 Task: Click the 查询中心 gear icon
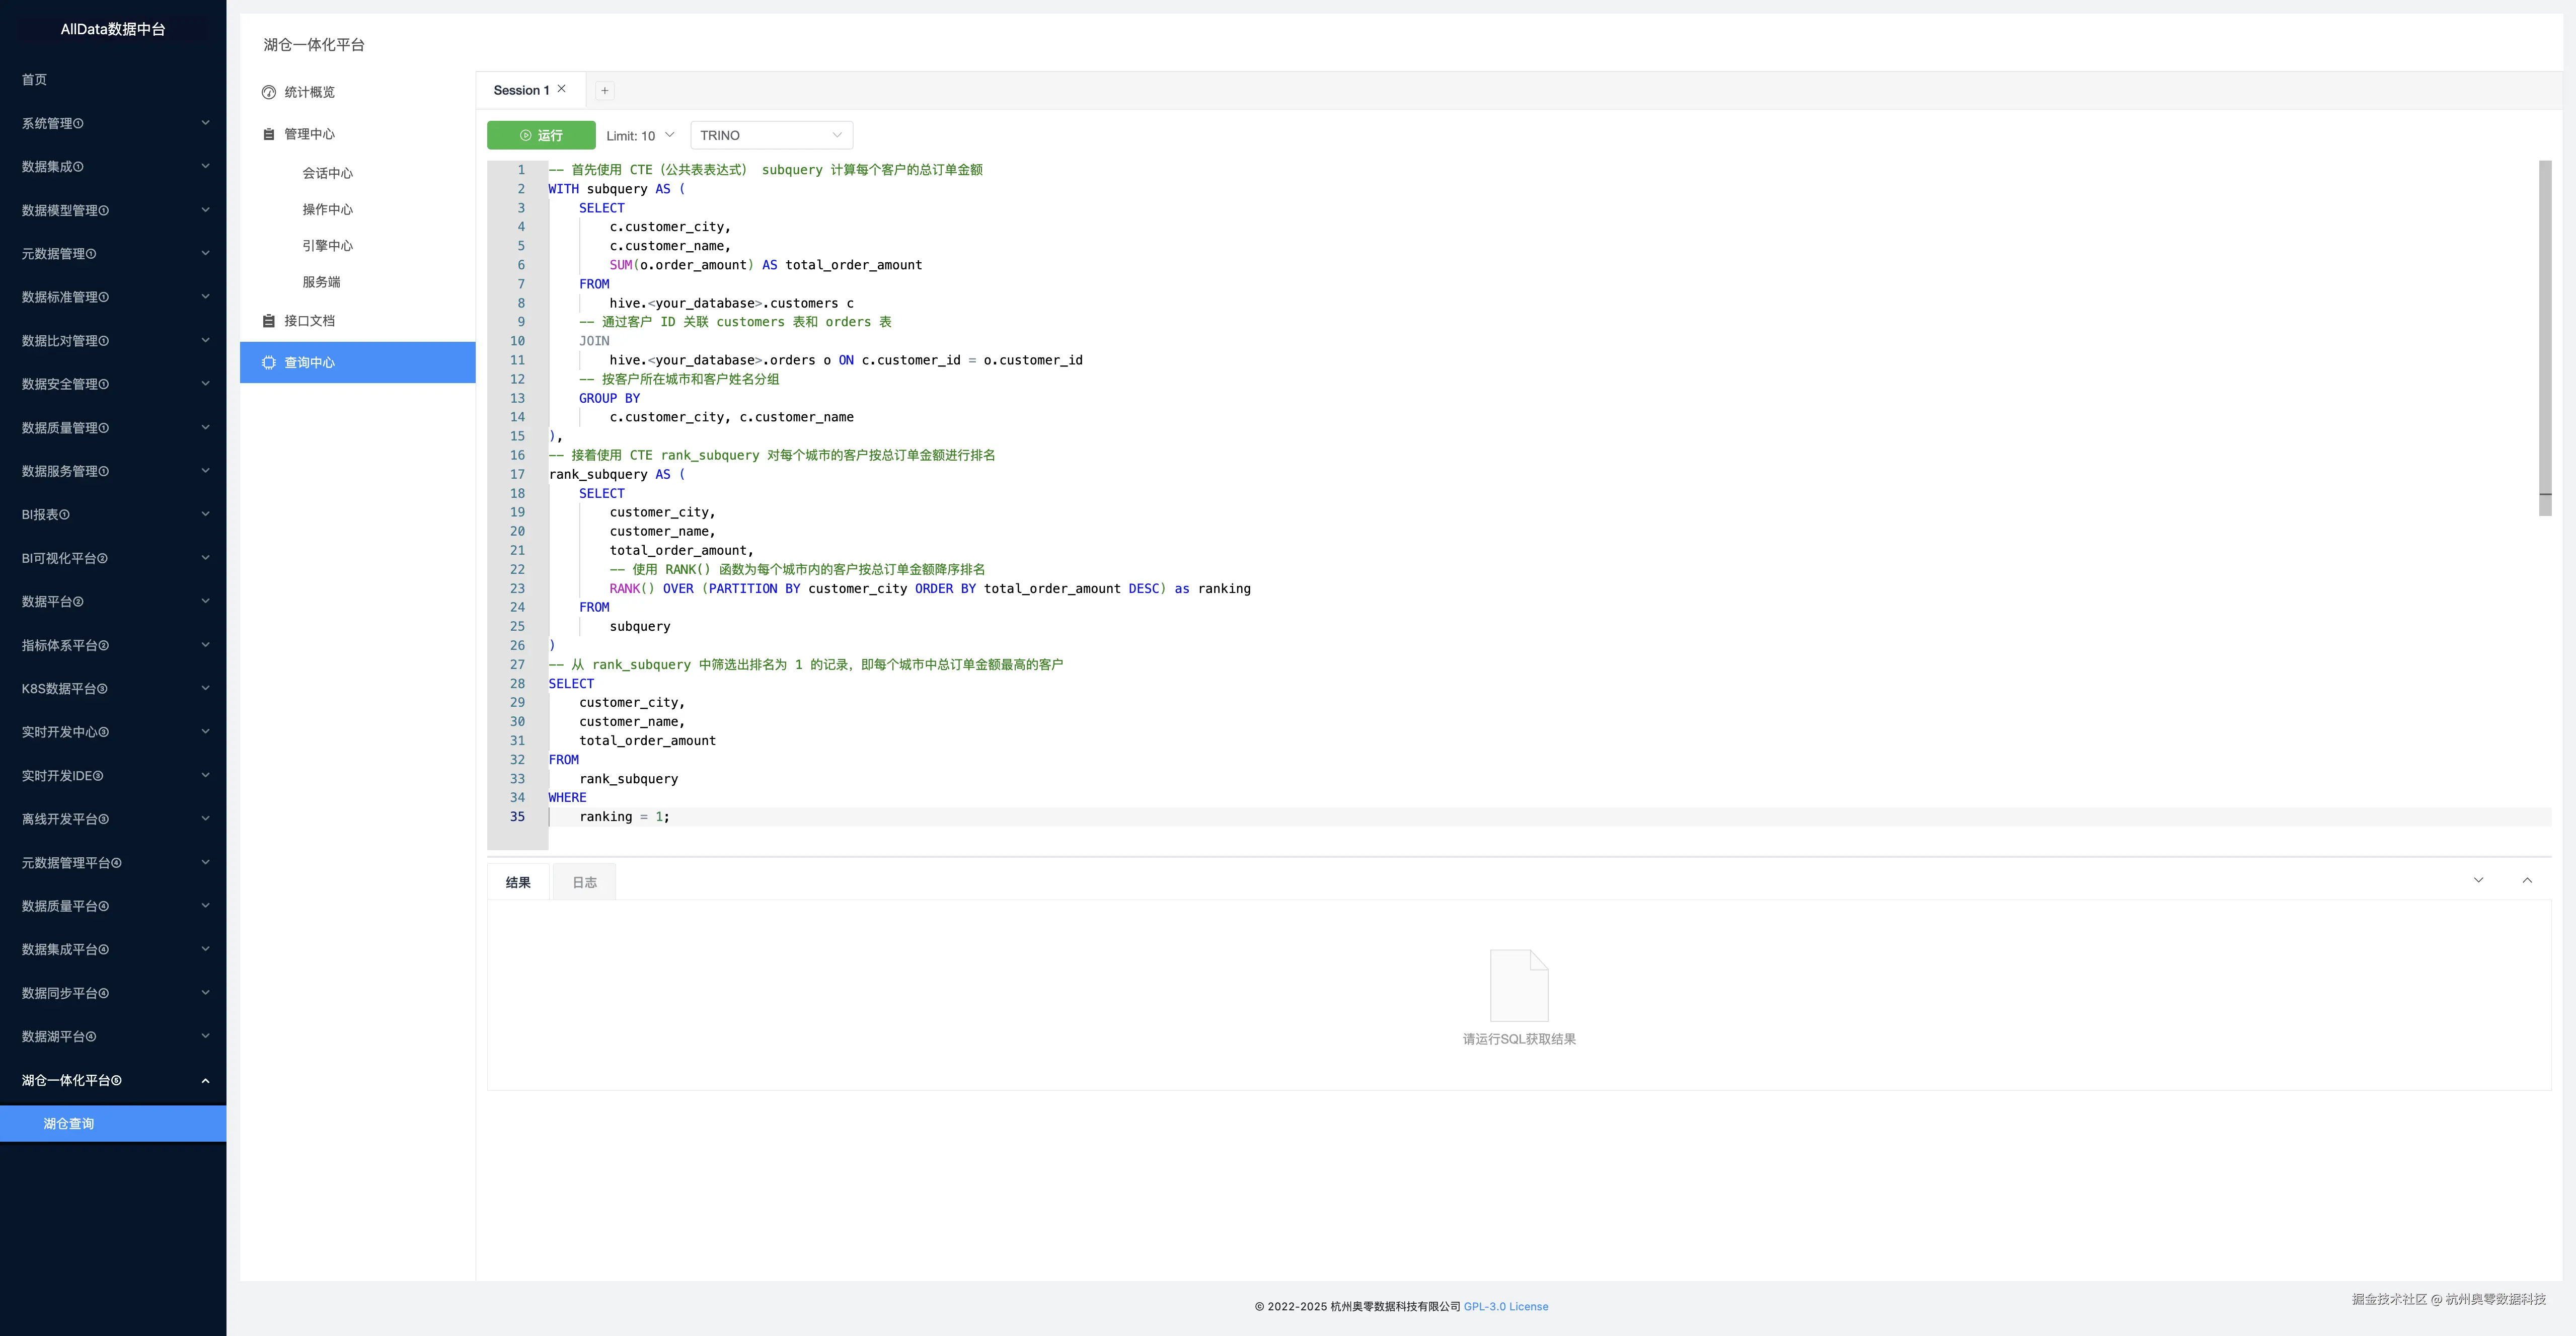[268, 363]
